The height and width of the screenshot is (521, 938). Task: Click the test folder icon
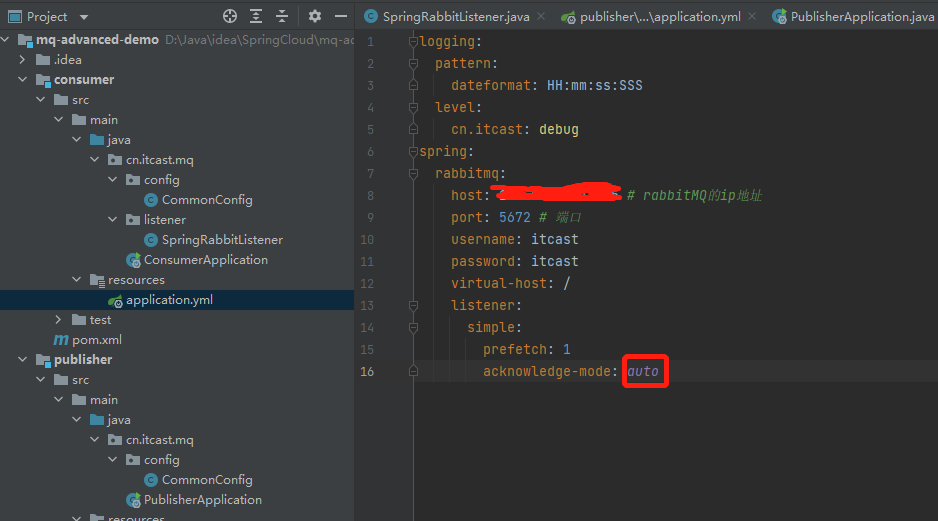coord(79,319)
